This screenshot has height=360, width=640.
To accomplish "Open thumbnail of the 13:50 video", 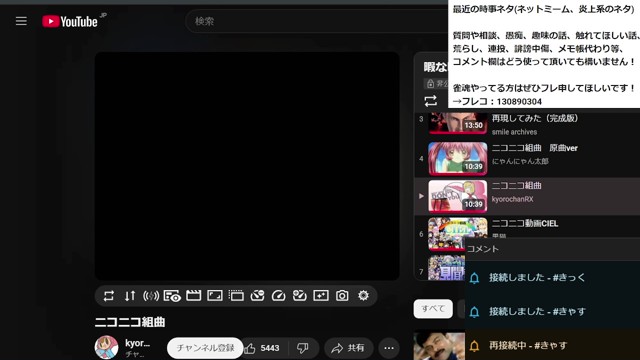I will click(458, 123).
